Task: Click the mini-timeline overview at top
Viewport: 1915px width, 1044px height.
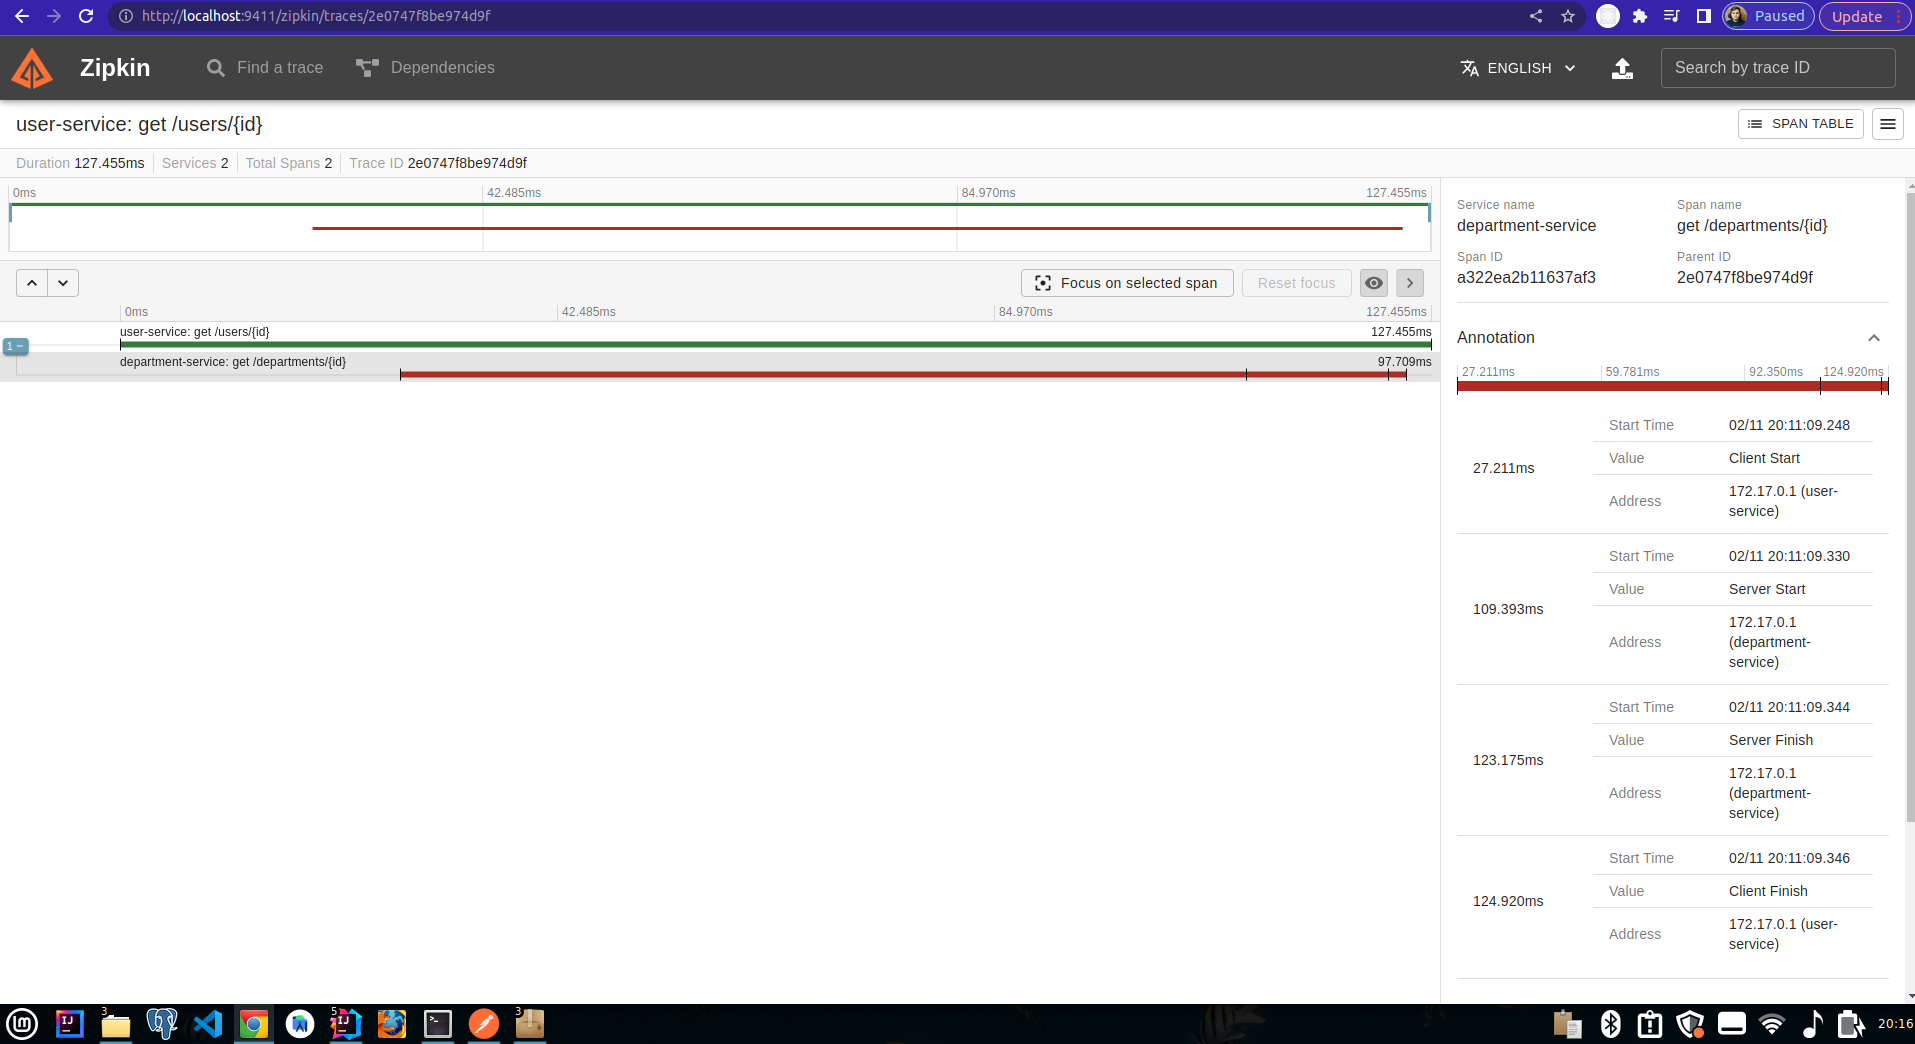Action: click(x=720, y=227)
